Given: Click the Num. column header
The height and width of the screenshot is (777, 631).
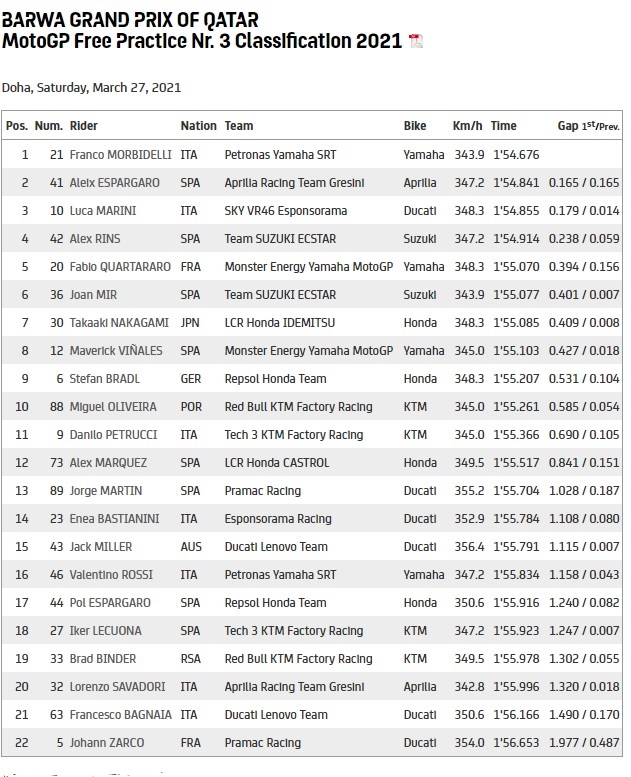Looking at the screenshot, I should (49, 126).
